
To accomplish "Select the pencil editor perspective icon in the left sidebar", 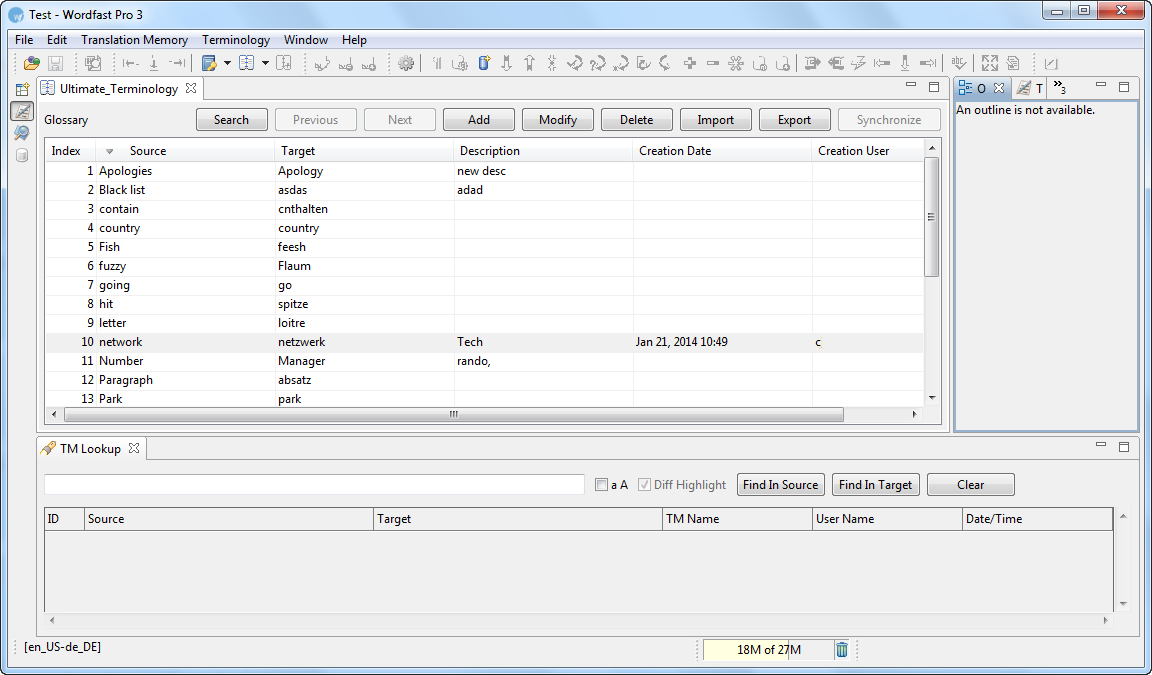I will tap(22, 111).
